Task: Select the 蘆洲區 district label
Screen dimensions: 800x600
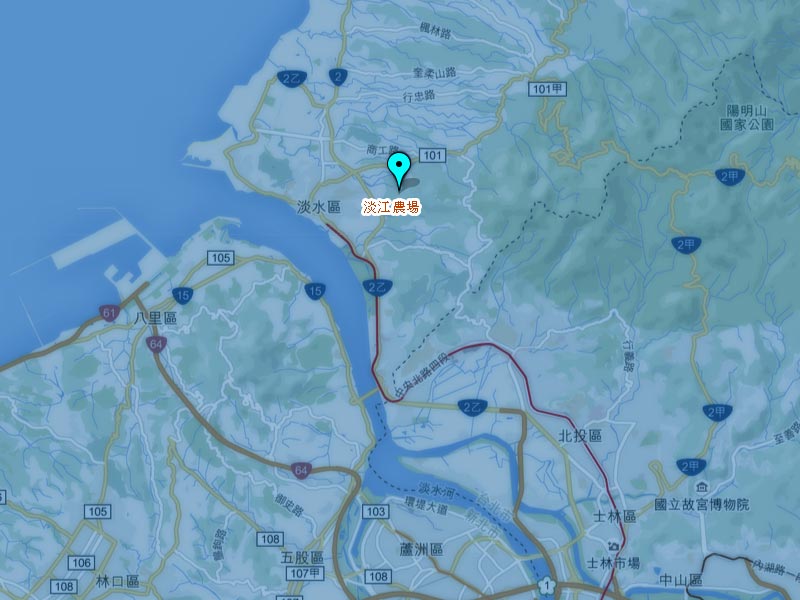Action: coord(421,549)
